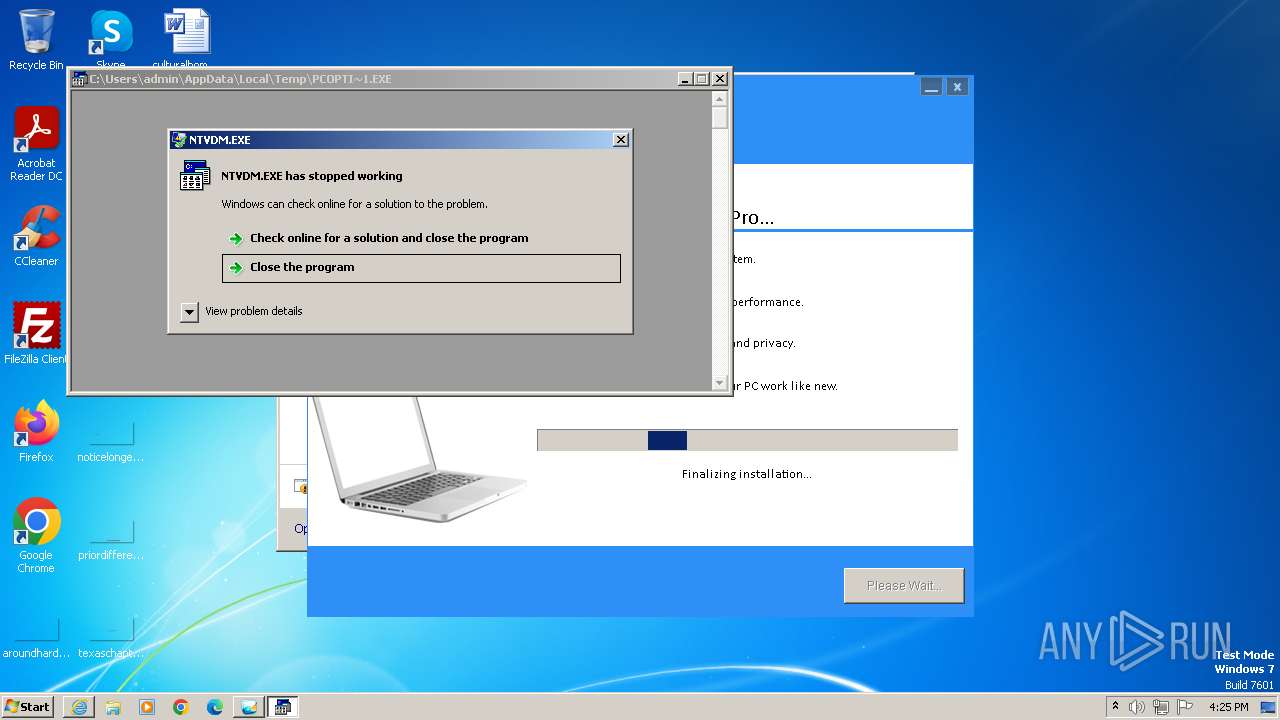Switch to NTVDM taskbar button
The image size is (1280, 720).
tap(283, 707)
